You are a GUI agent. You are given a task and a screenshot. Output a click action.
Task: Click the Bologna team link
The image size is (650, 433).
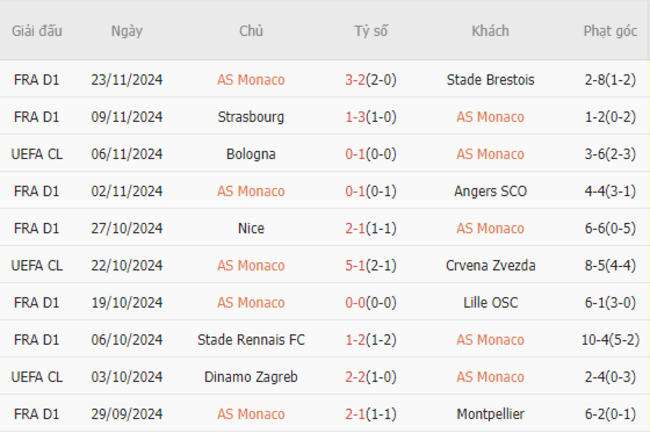tap(251, 154)
